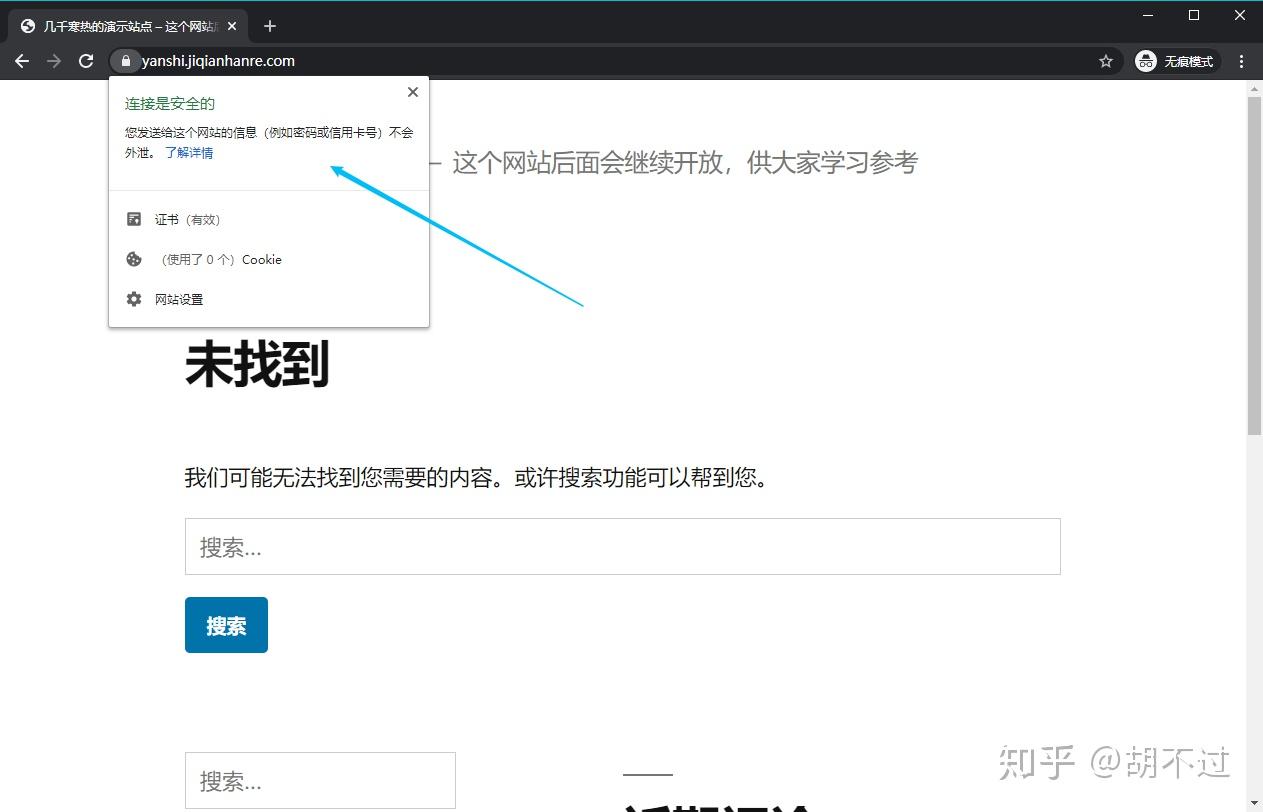The width and height of the screenshot is (1263, 812).
Task: Go back with the browser back arrow
Action: [22, 61]
